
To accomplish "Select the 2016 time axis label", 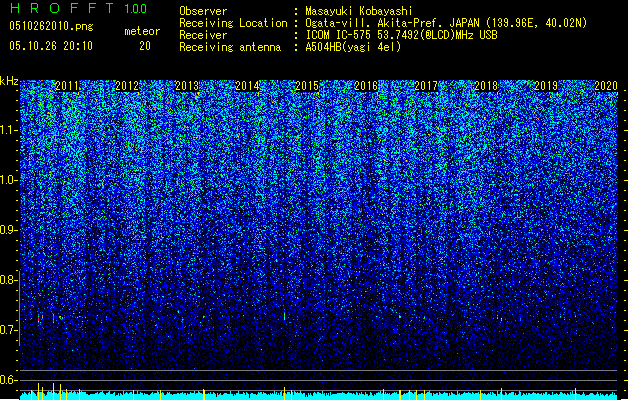I will pos(366,86).
